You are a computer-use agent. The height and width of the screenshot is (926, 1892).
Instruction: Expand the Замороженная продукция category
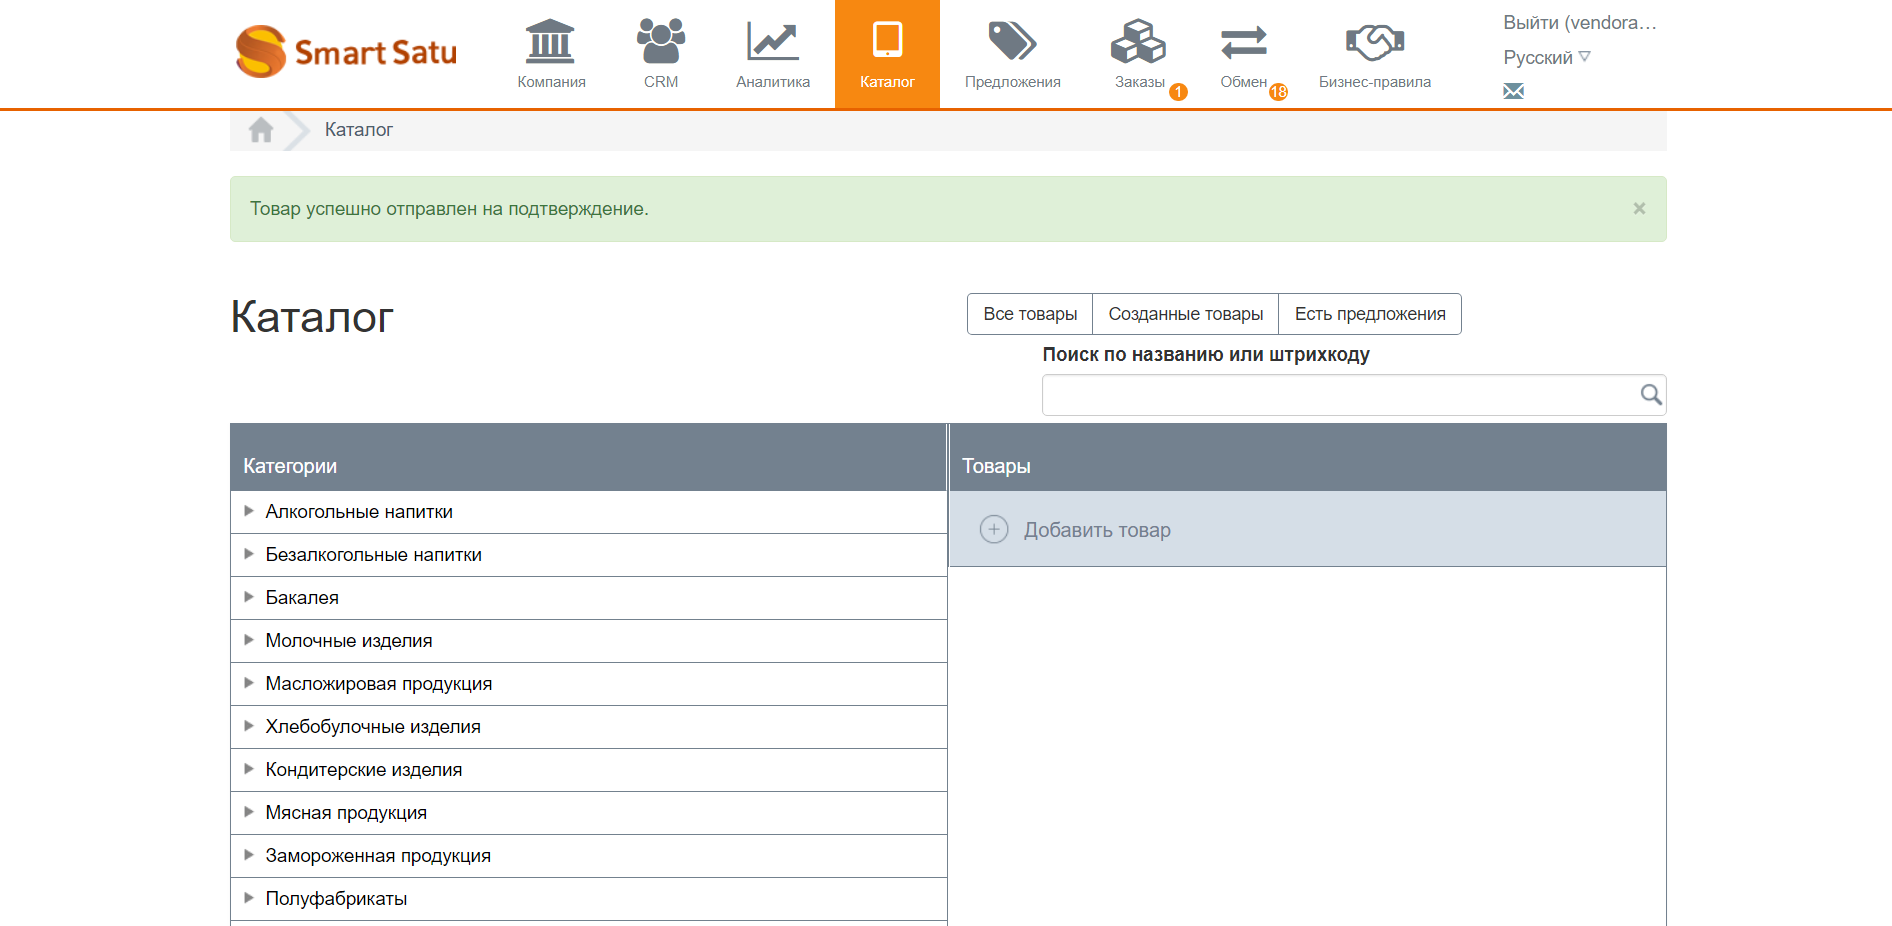[249, 855]
